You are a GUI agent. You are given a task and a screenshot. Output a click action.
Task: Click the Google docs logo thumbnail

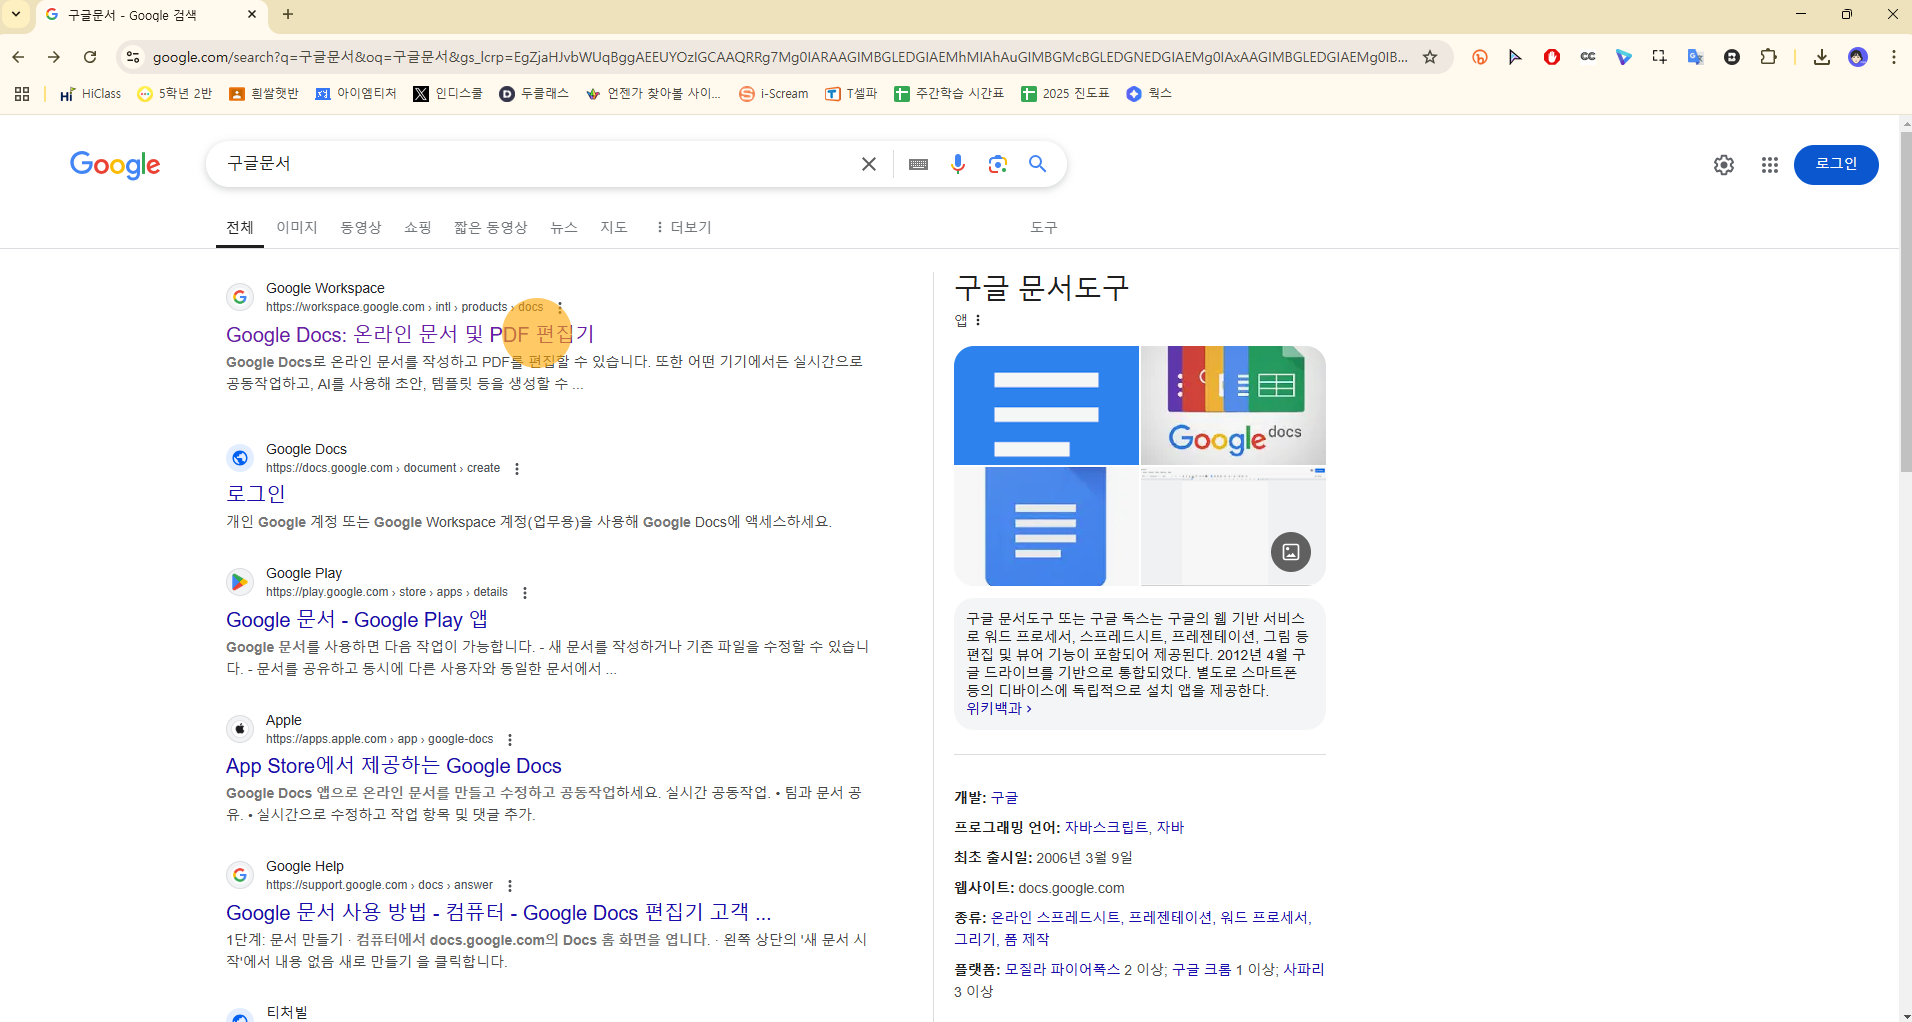(1234, 405)
